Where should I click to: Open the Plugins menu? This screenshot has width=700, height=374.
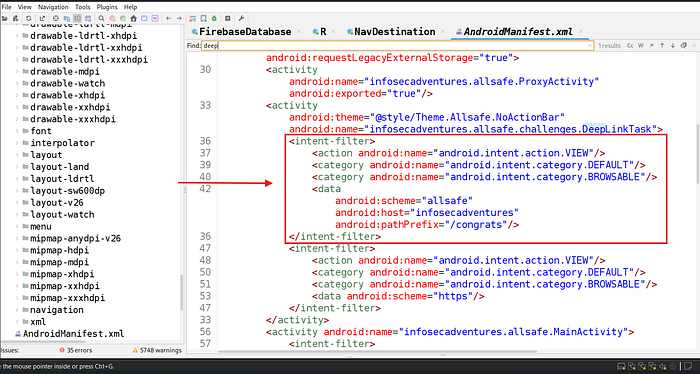click(107, 7)
